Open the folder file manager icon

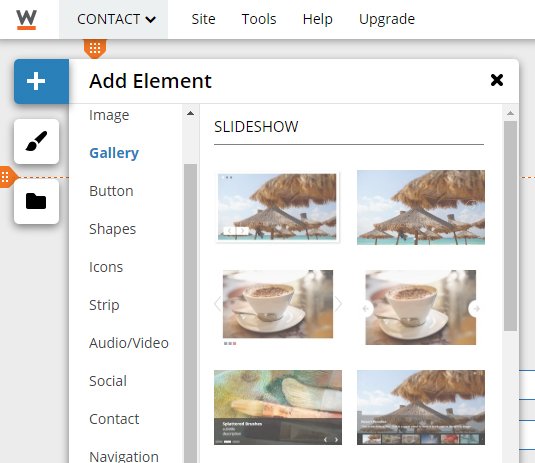click(37, 202)
